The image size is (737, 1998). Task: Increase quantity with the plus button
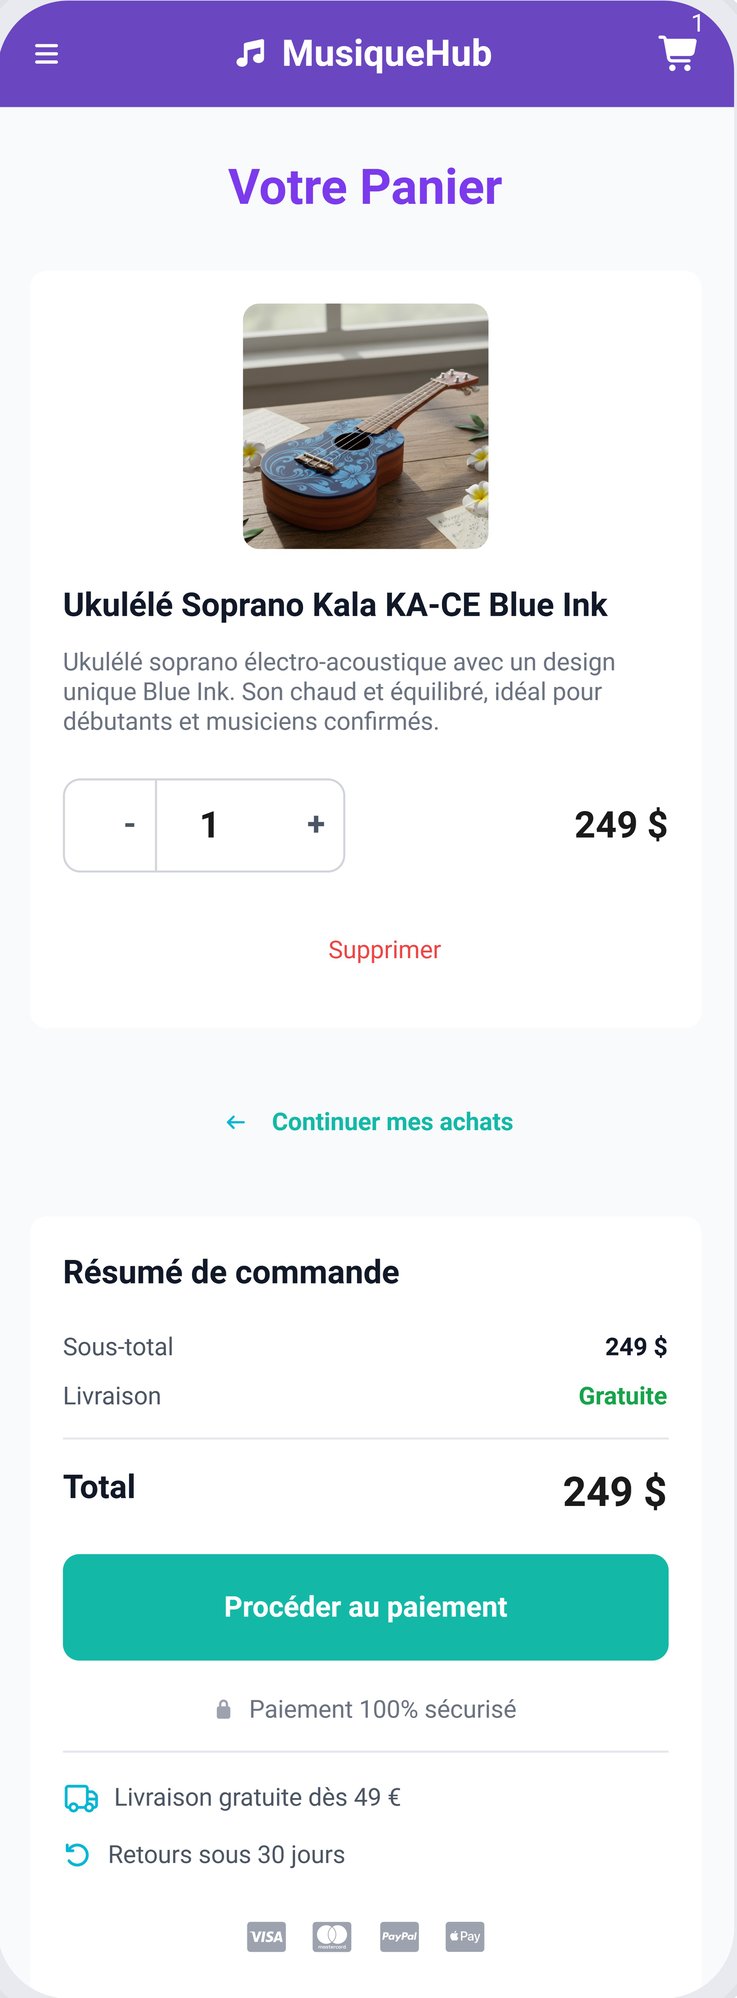click(x=316, y=825)
